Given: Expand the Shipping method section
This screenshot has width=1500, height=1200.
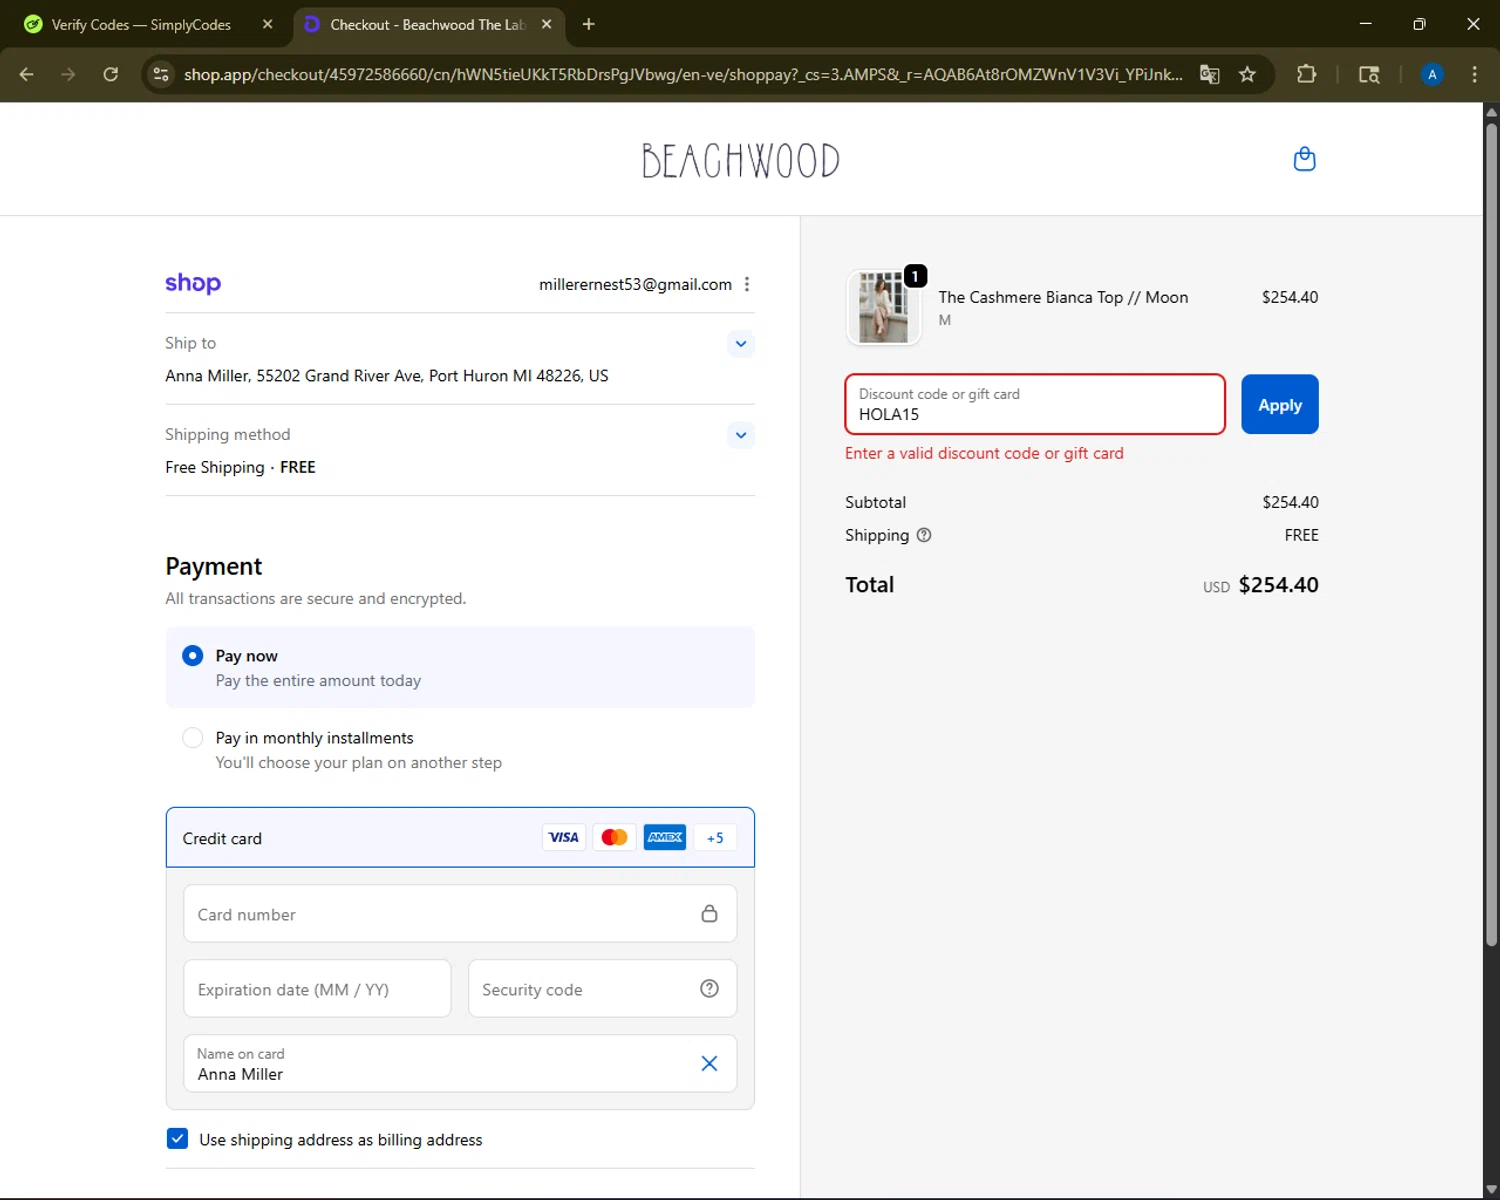Looking at the screenshot, I should click(740, 435).
